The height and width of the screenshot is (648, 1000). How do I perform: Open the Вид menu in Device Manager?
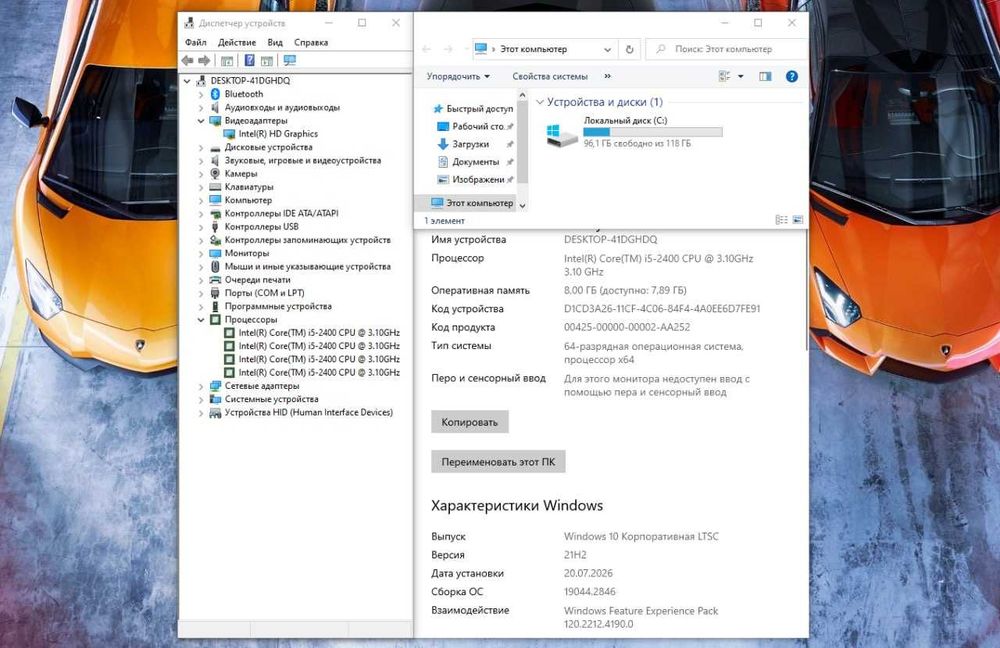point(275,42)
